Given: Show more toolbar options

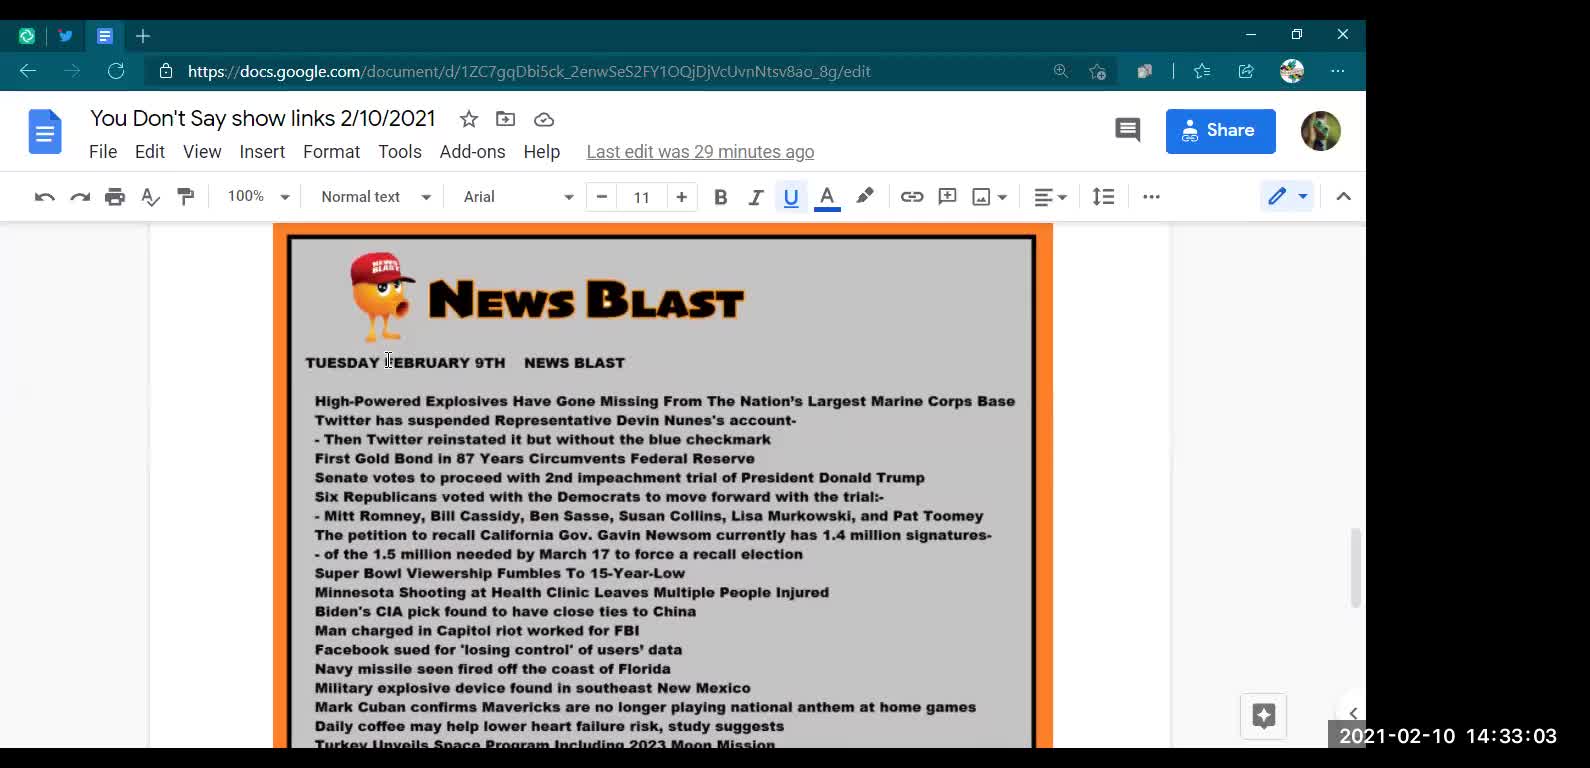Looking at the screenshot, I should (1151, 197).
